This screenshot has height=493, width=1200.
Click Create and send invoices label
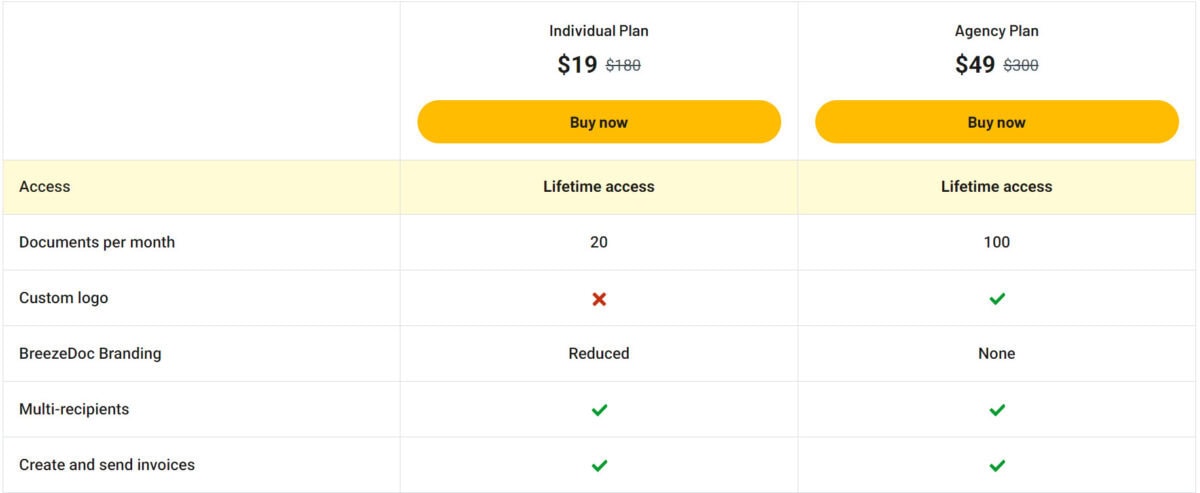tap(107, 465)
